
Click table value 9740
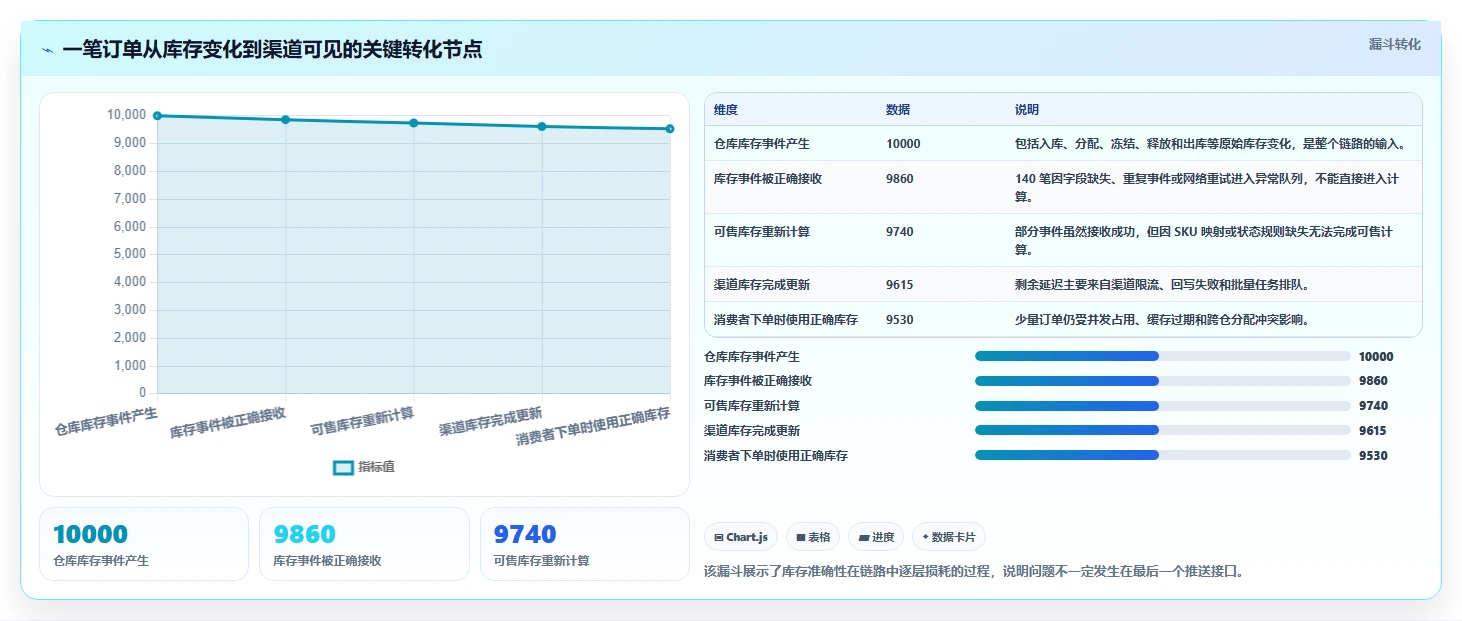pyautogui.click(x=900, y=232)
